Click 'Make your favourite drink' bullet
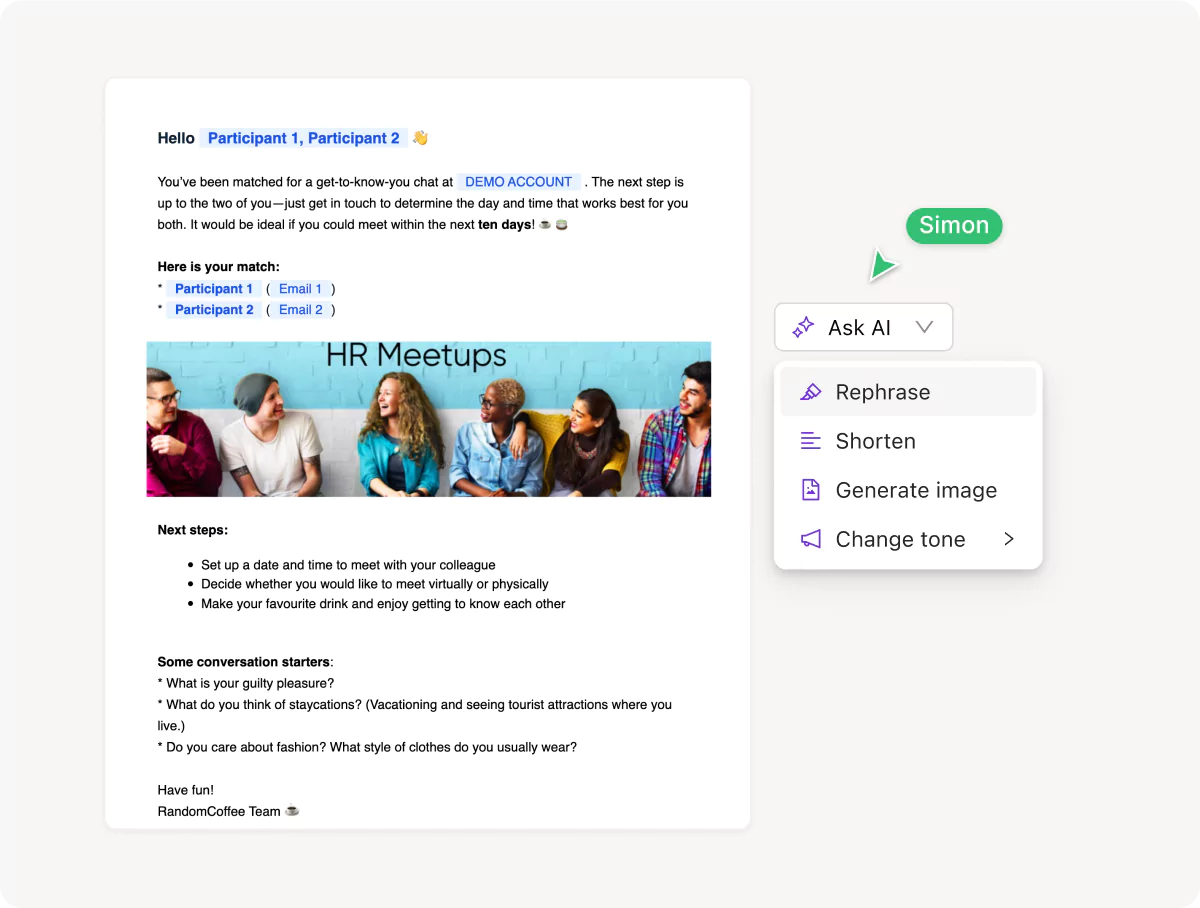 point(383,604)
